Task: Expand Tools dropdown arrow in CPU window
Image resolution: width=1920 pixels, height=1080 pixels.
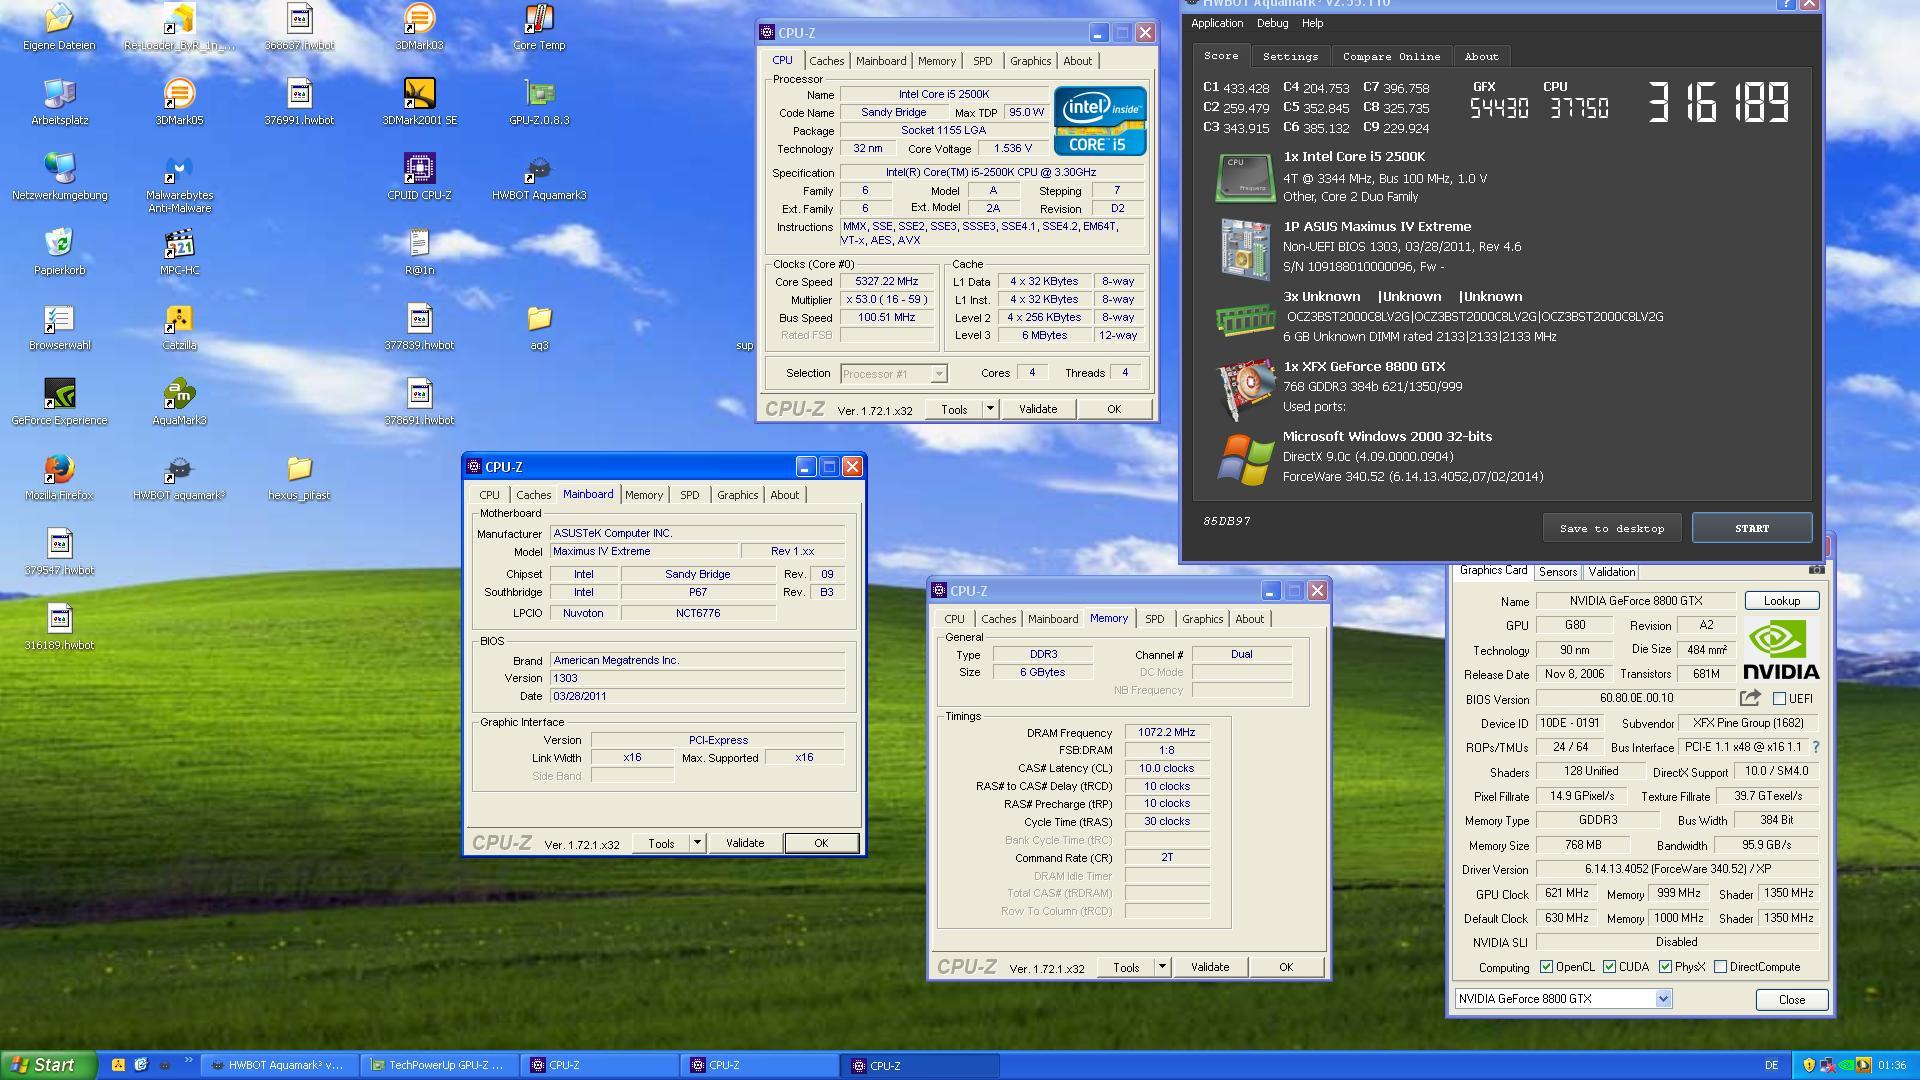Action: coord(990,409)
